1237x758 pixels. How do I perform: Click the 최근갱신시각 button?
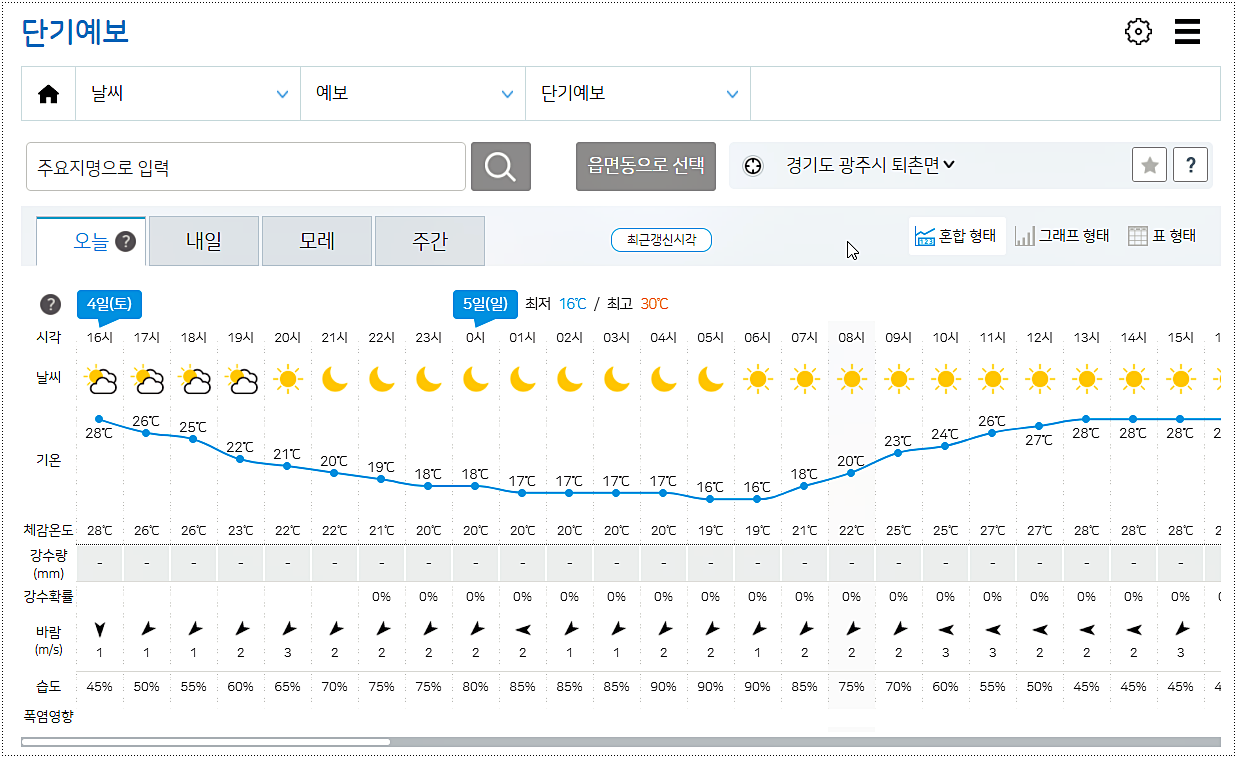point(661,240)
